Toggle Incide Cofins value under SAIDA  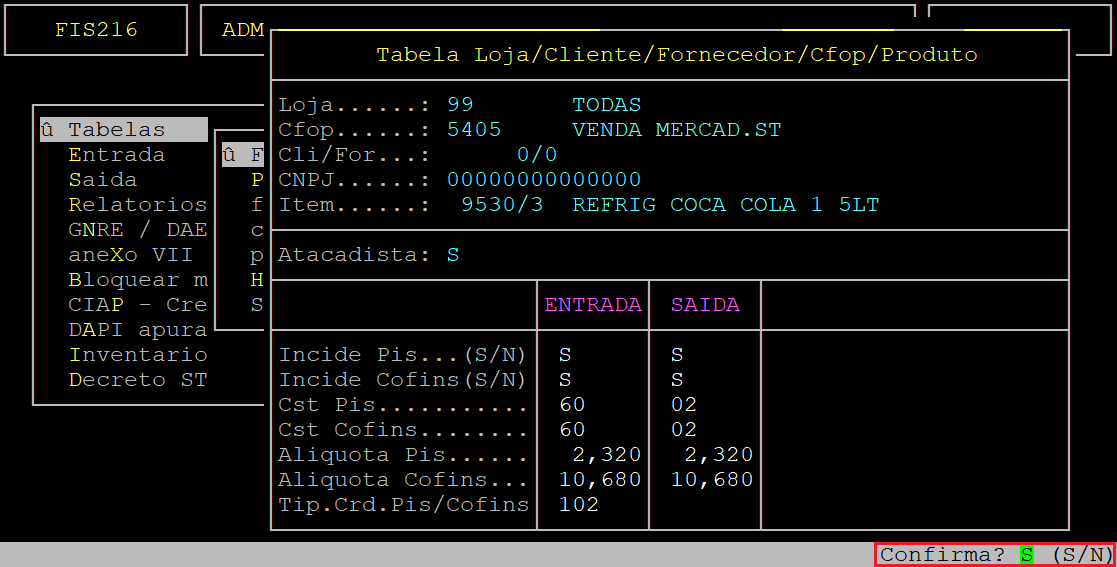point(677,380)
